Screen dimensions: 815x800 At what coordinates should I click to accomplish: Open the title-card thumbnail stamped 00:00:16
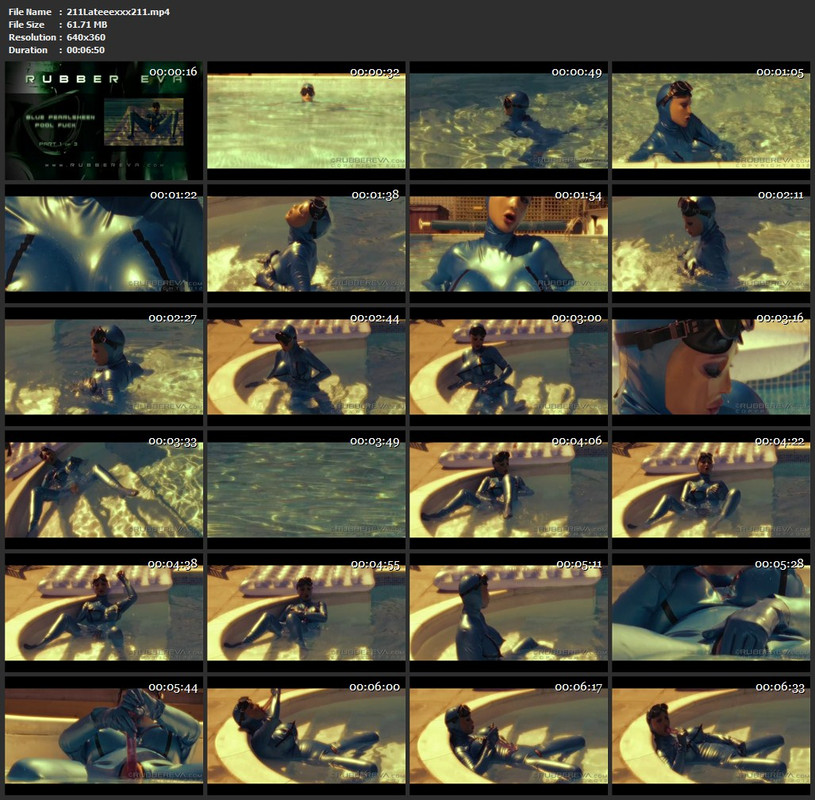point(104,121)
